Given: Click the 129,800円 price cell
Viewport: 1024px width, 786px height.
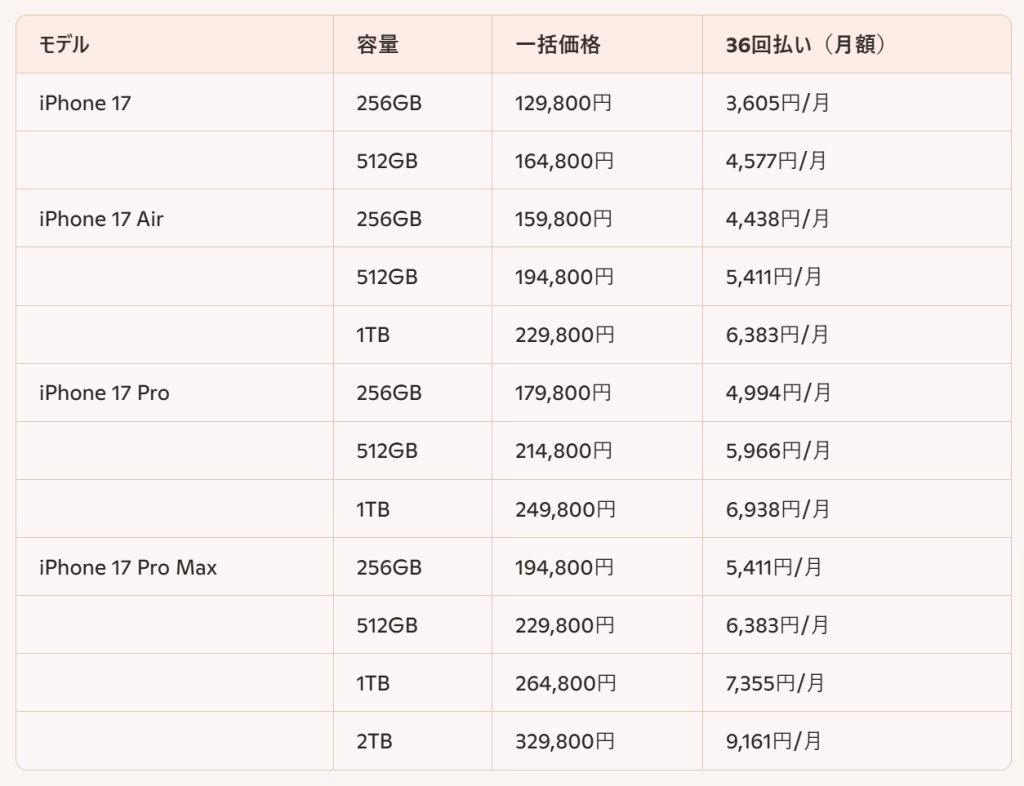Looking at the screenshot, I should 564,103.
